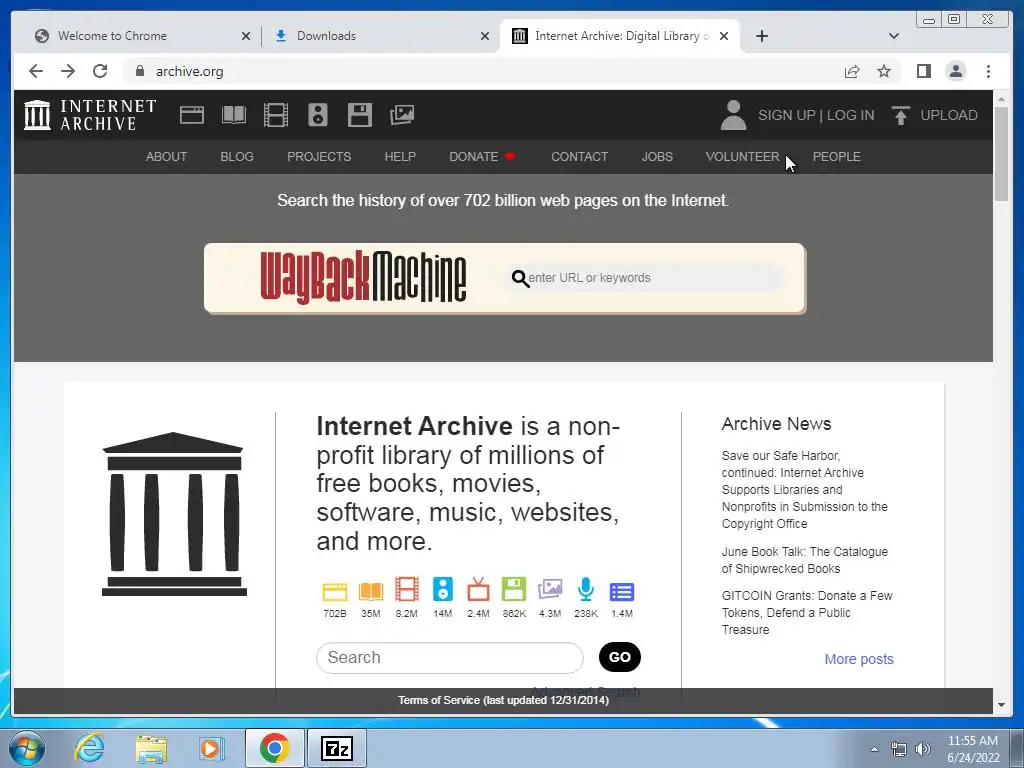Click the share page icon in address bar

click(x=852, y=71)
